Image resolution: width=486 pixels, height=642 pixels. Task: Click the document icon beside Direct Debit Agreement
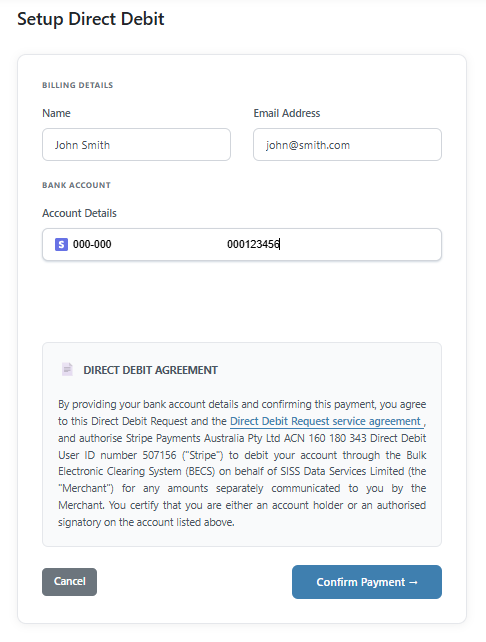[x=67, y=369]
